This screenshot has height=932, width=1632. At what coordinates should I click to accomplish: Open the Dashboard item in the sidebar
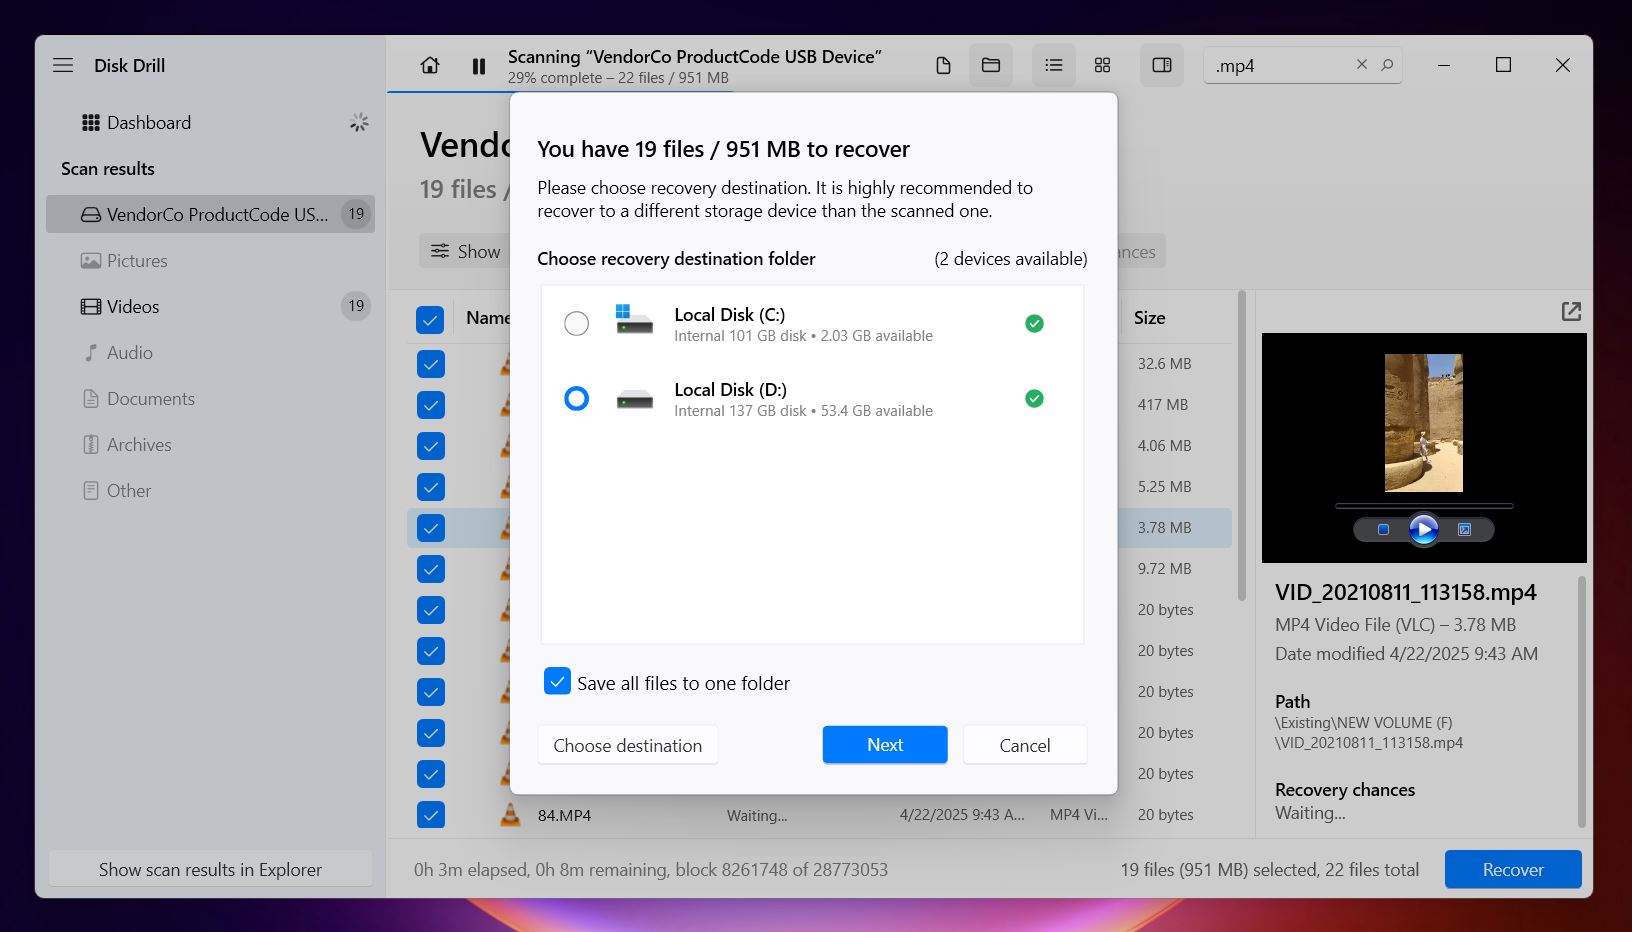pyautogui.click(x=150, y=122)
